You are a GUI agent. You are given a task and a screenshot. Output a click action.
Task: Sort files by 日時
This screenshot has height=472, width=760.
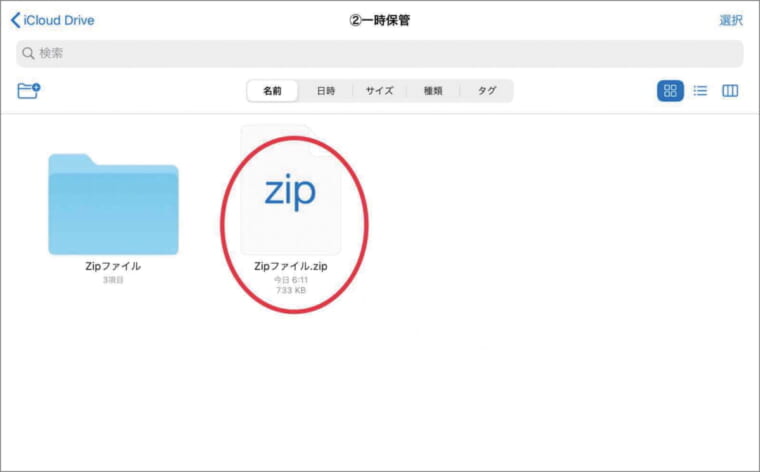(326, 91)
